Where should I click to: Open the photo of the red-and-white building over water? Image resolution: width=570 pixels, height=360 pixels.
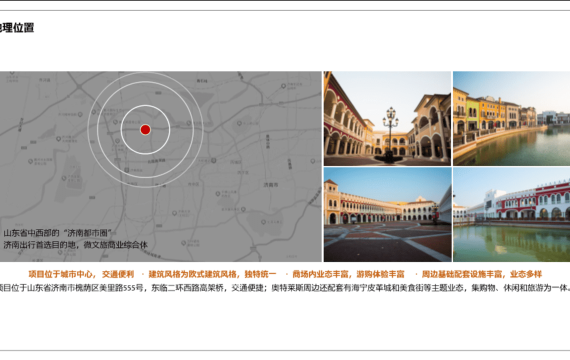[511, 215]
